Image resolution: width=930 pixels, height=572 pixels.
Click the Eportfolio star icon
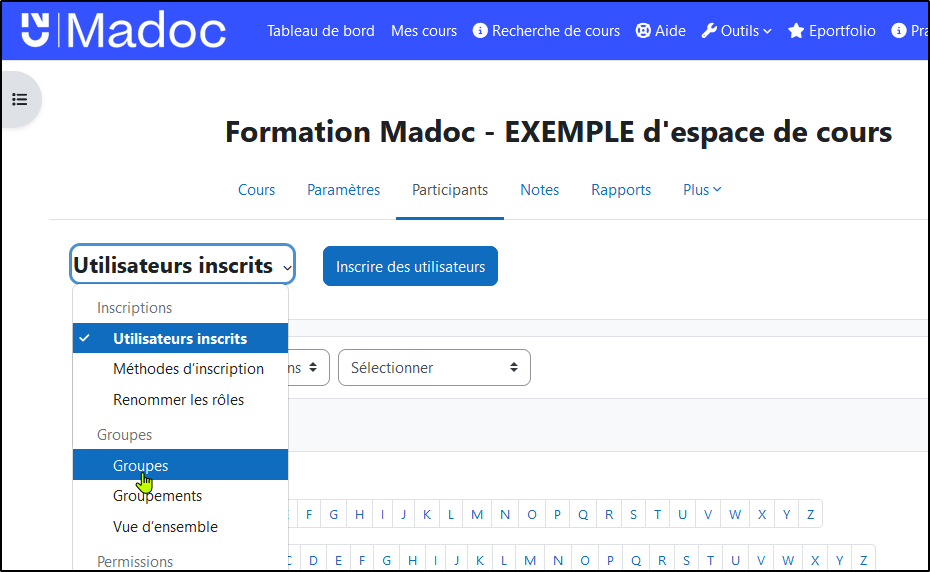[x=796, y=31]
